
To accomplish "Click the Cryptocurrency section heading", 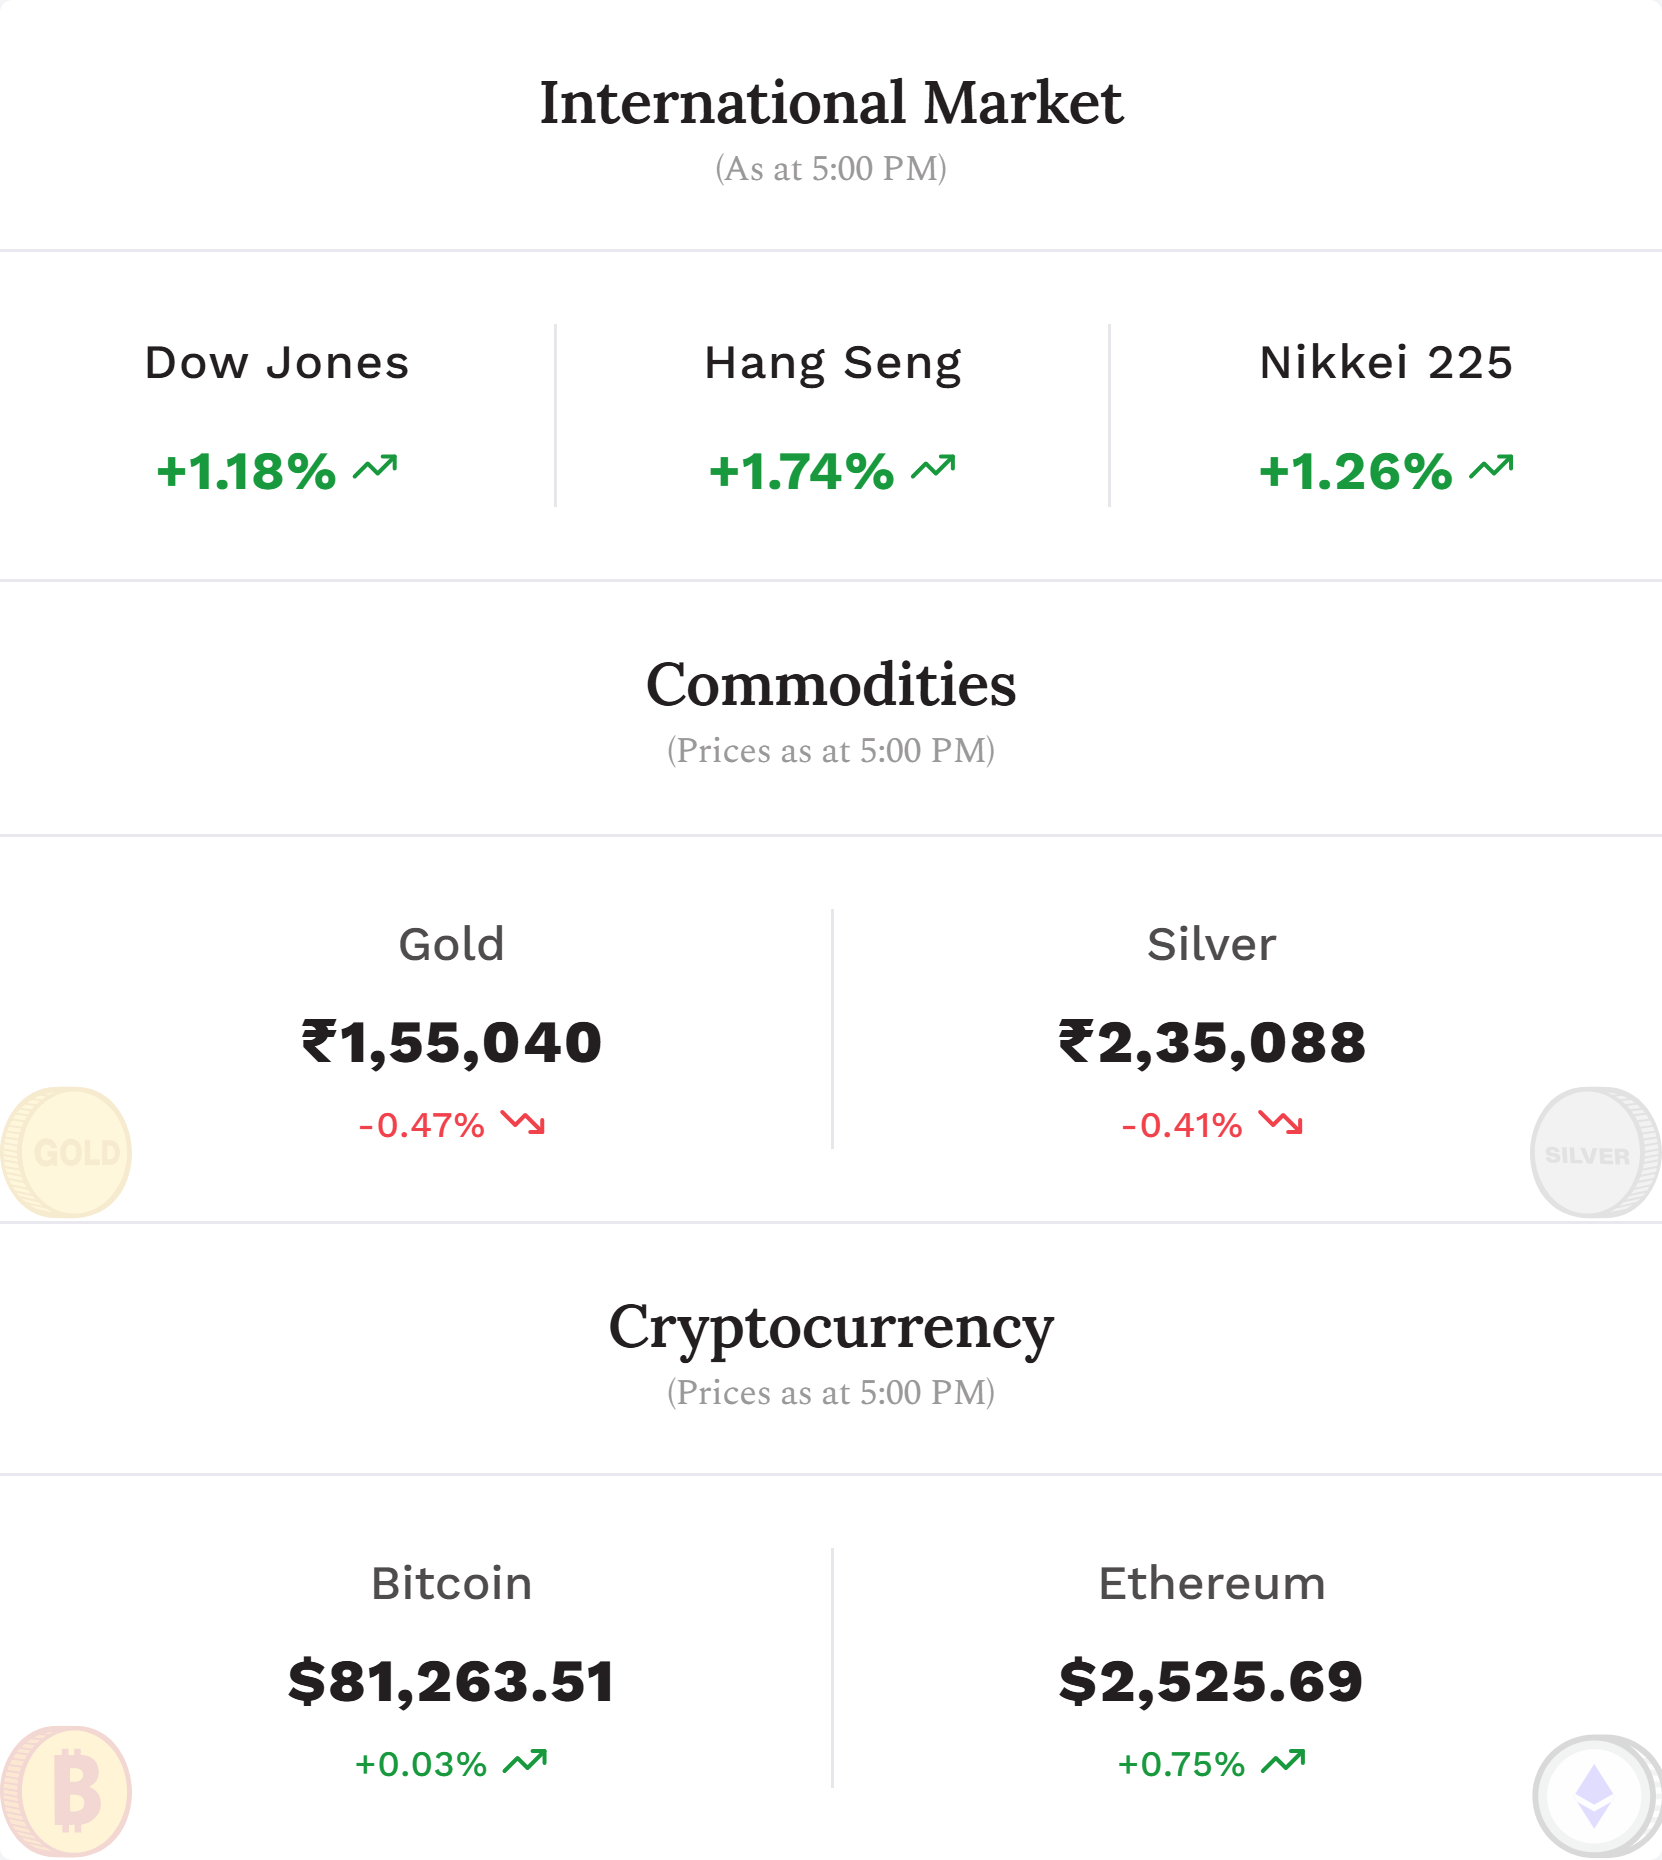I will pos(831,1330).
